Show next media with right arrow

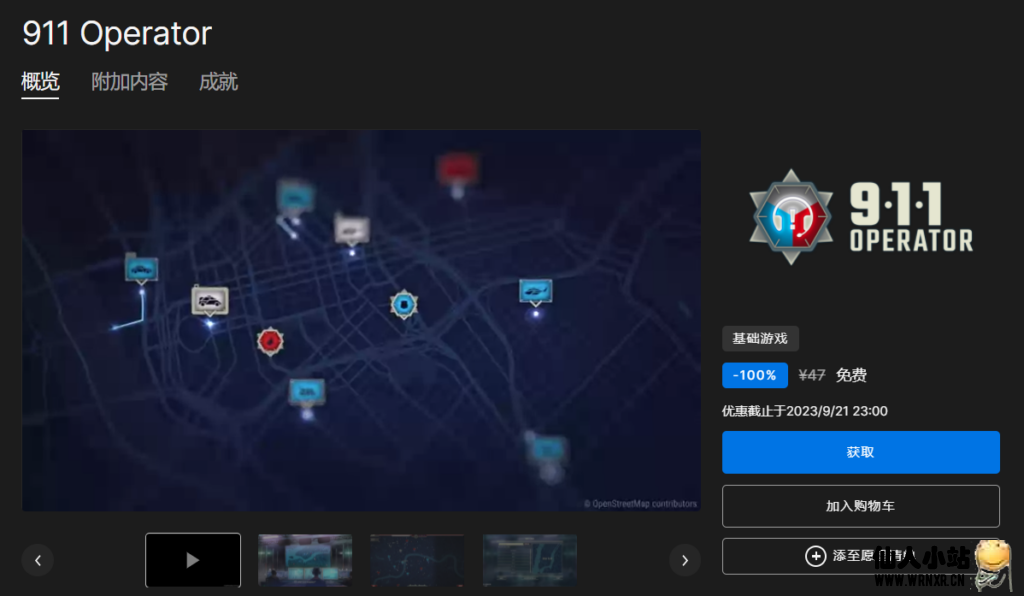click(x=685, y=560)
